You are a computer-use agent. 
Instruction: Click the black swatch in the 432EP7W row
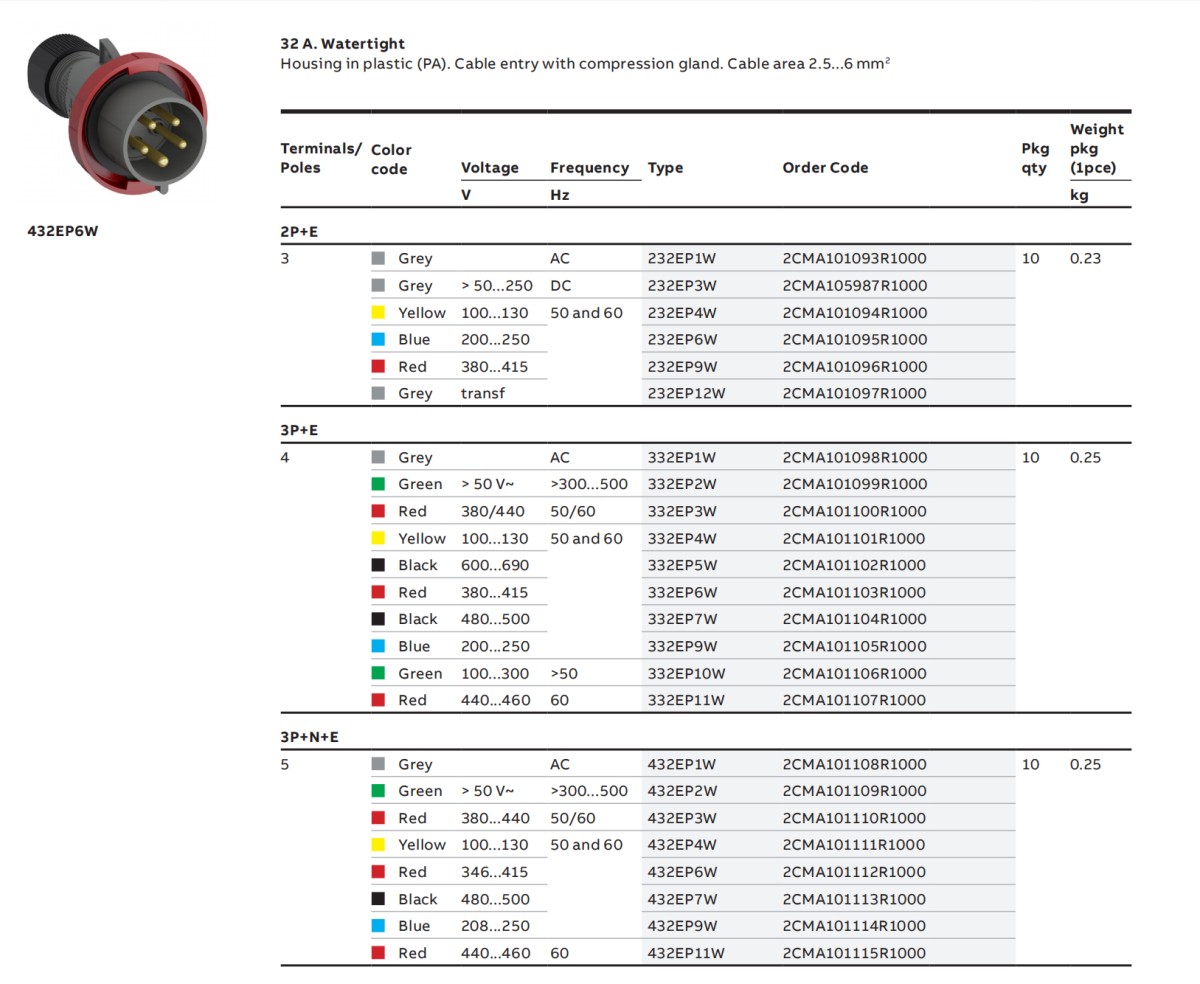tap(378, 899)
